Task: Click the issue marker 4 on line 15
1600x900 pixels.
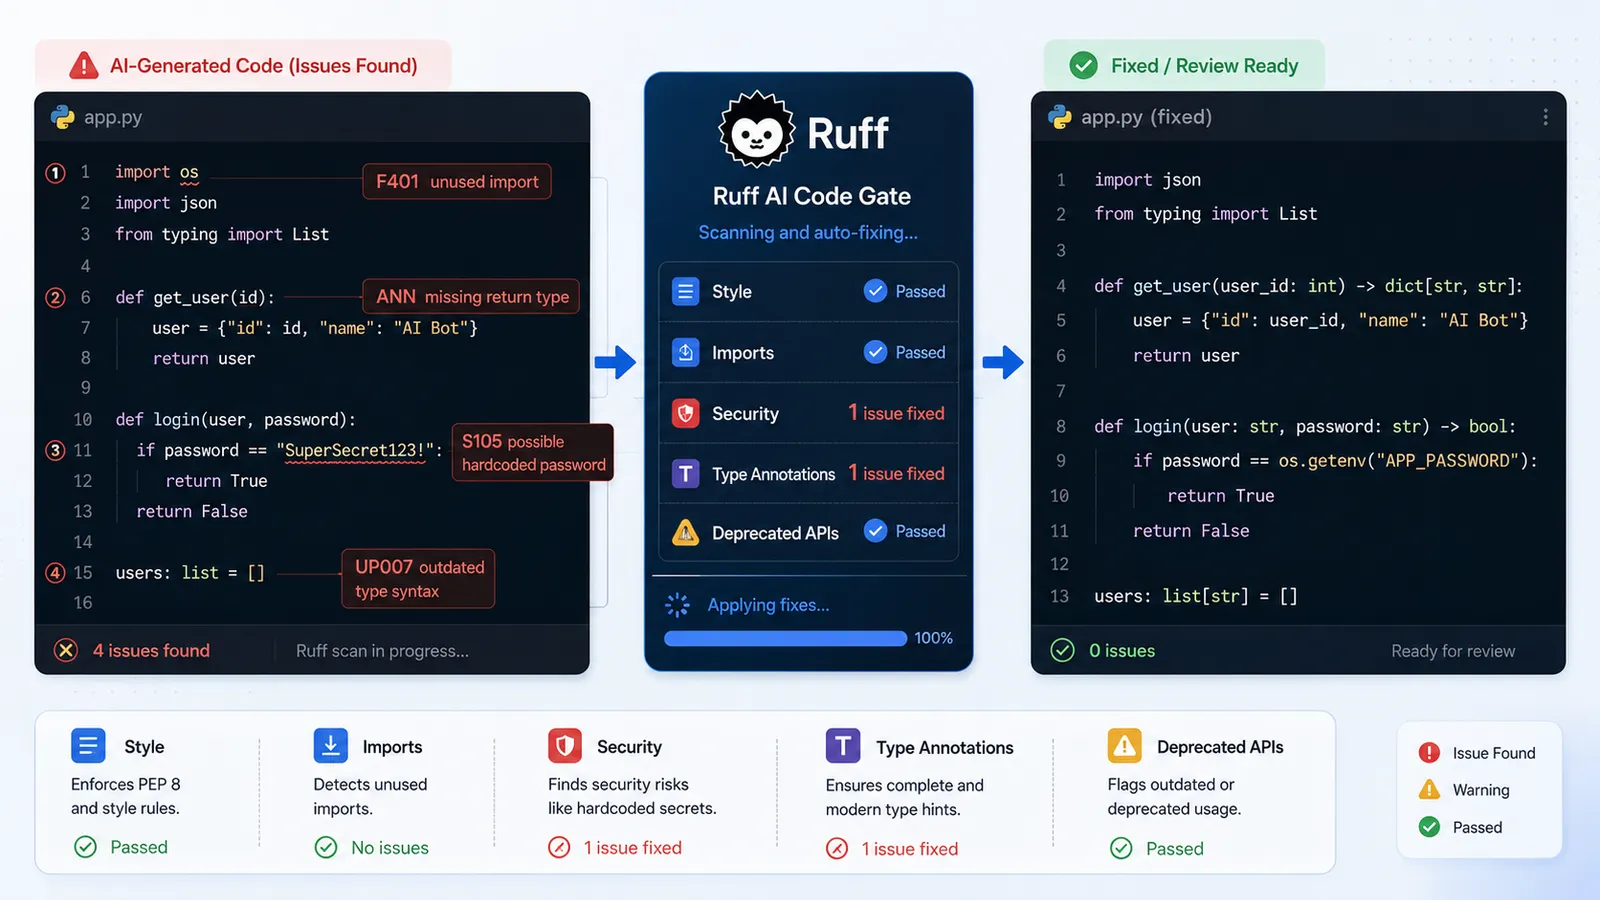Action: click(56, 573)
